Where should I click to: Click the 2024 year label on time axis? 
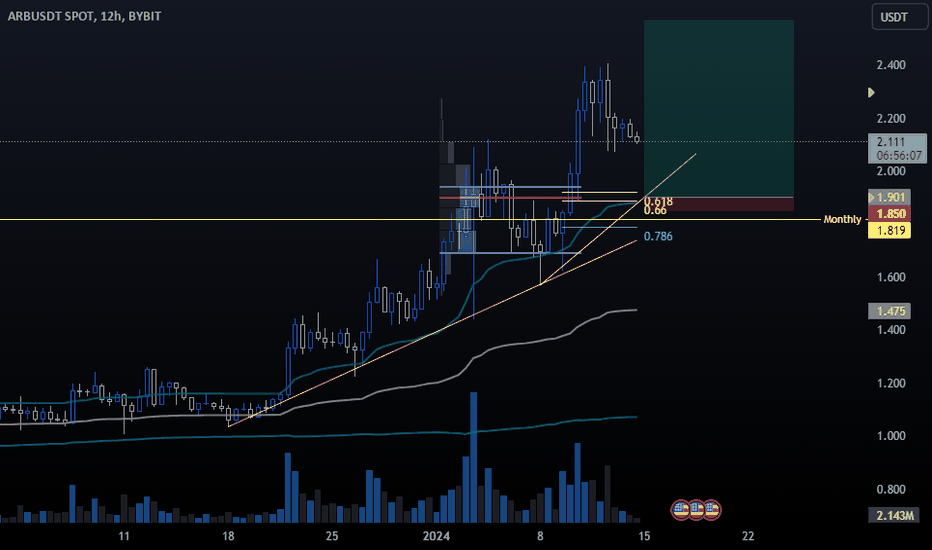(436, 536)
